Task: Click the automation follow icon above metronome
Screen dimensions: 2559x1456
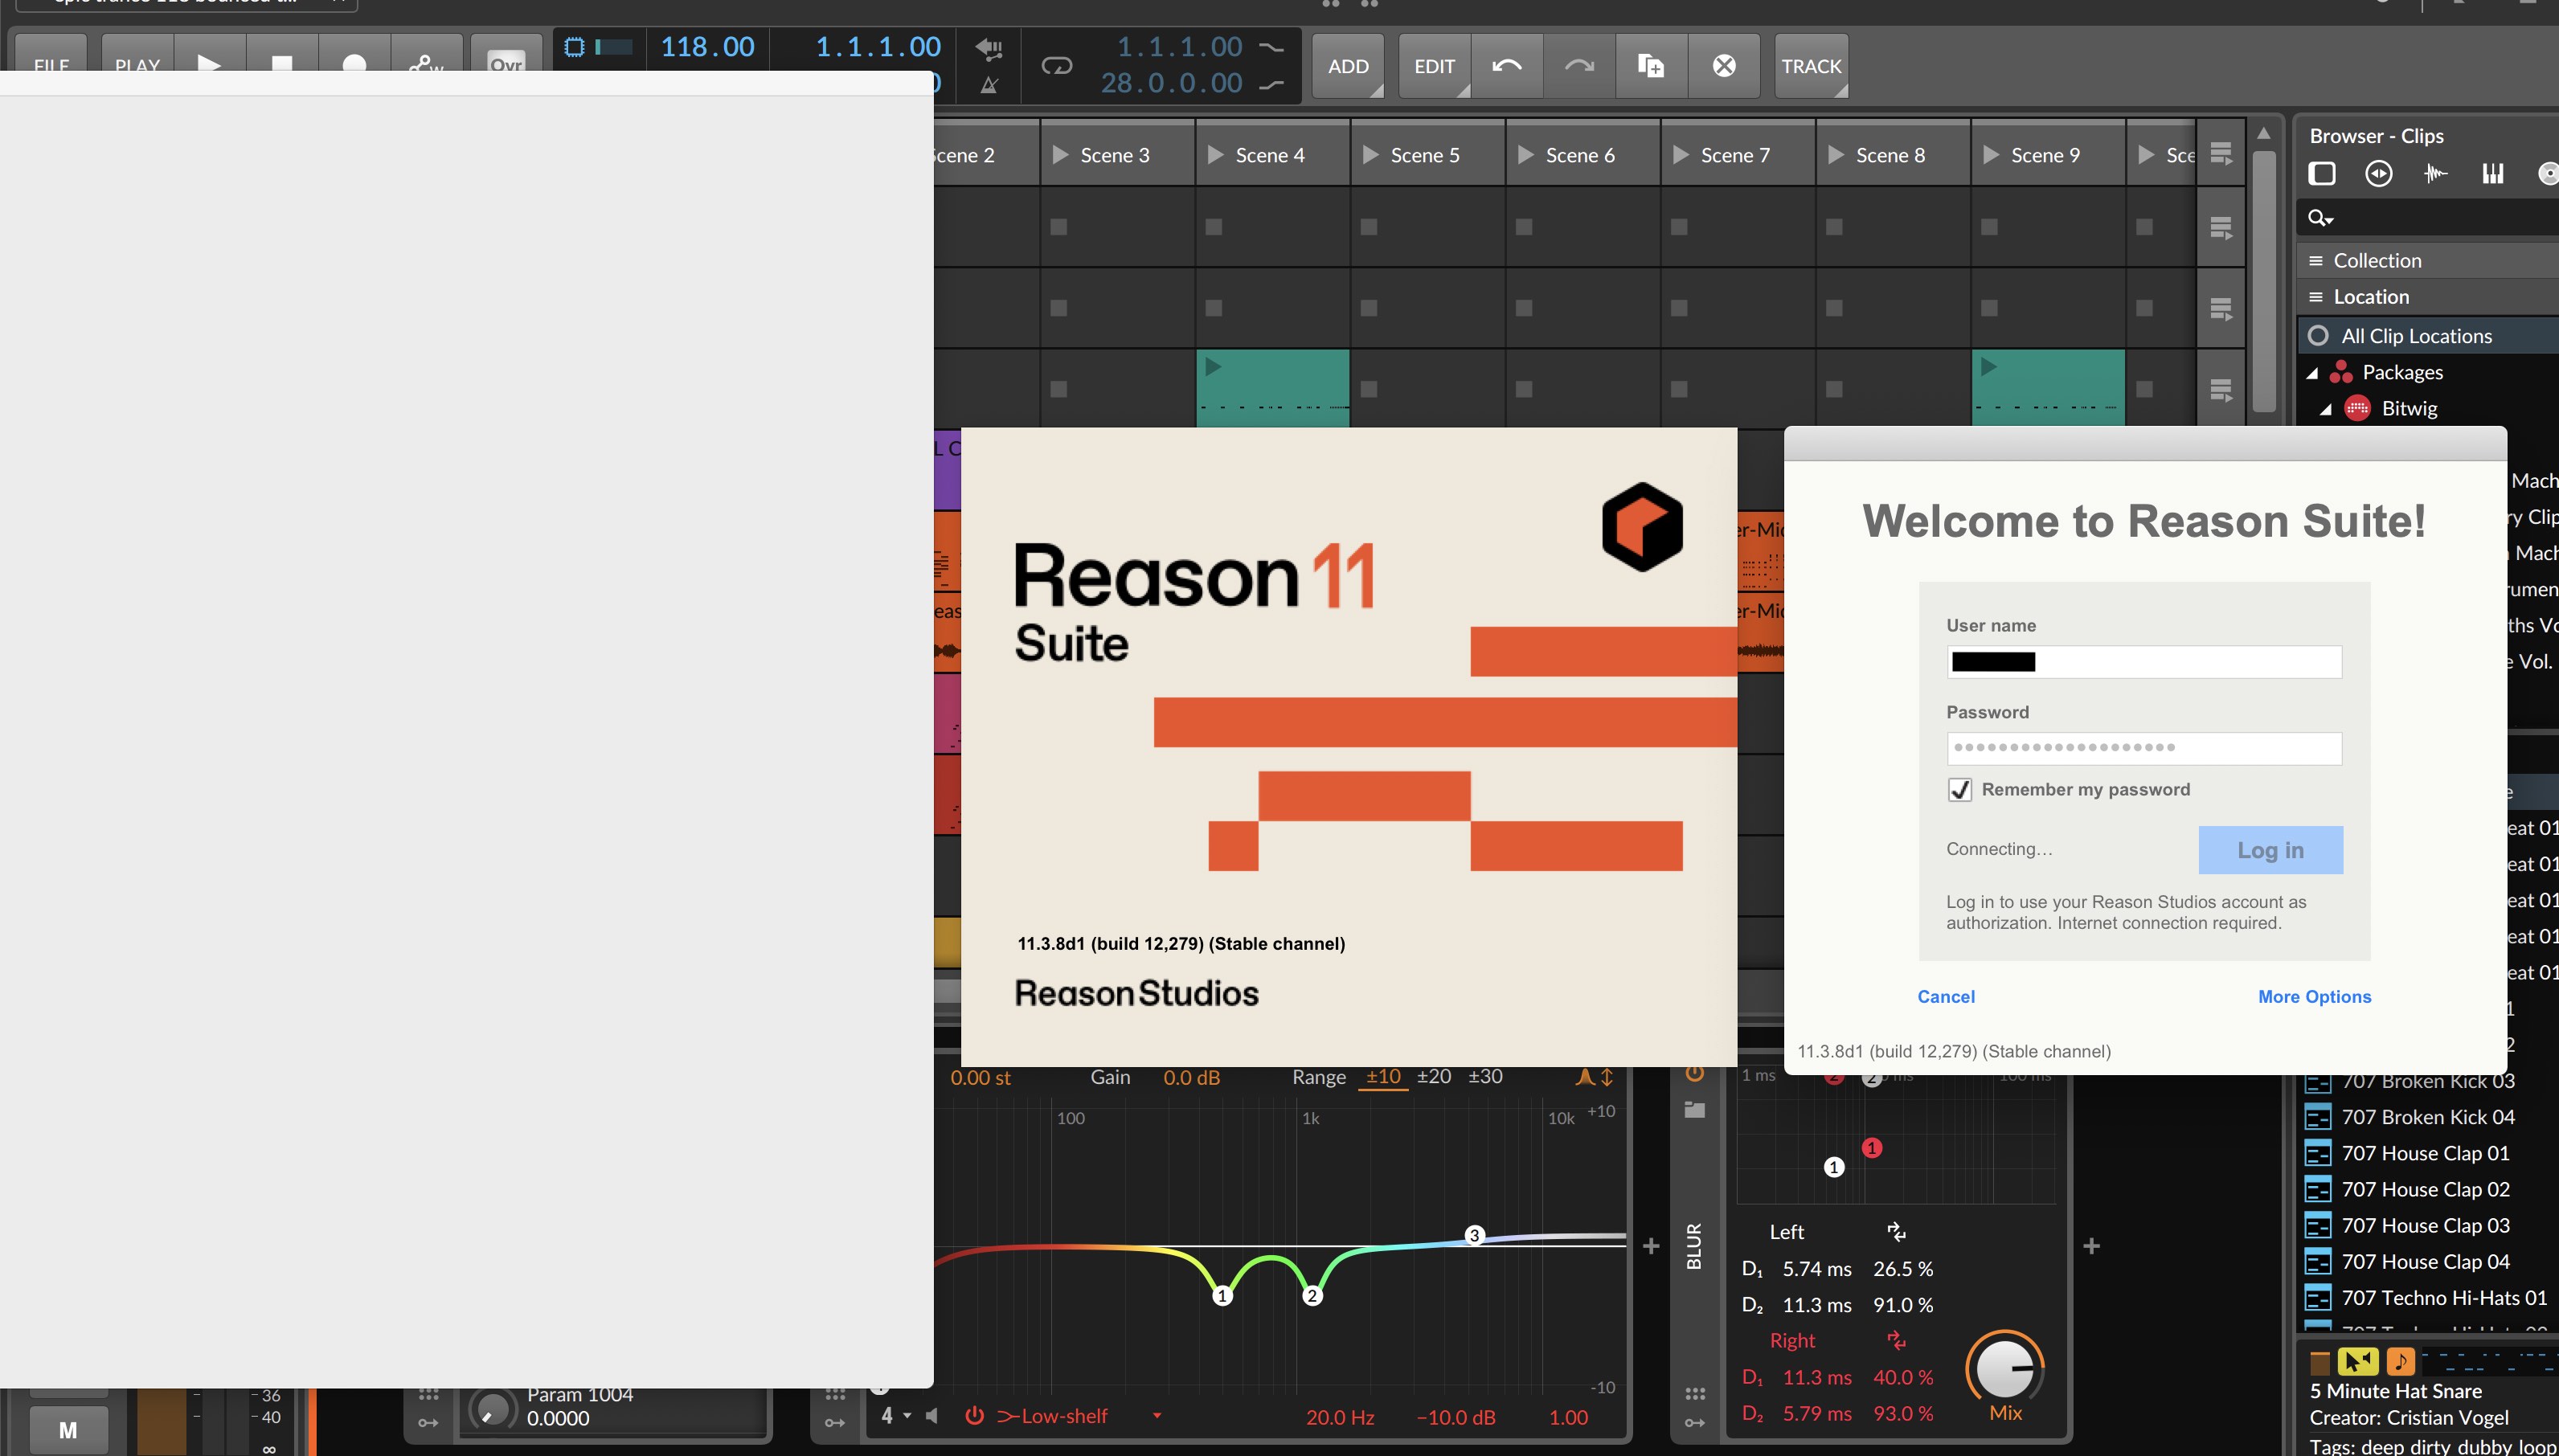Action: (x=989, y=48)
